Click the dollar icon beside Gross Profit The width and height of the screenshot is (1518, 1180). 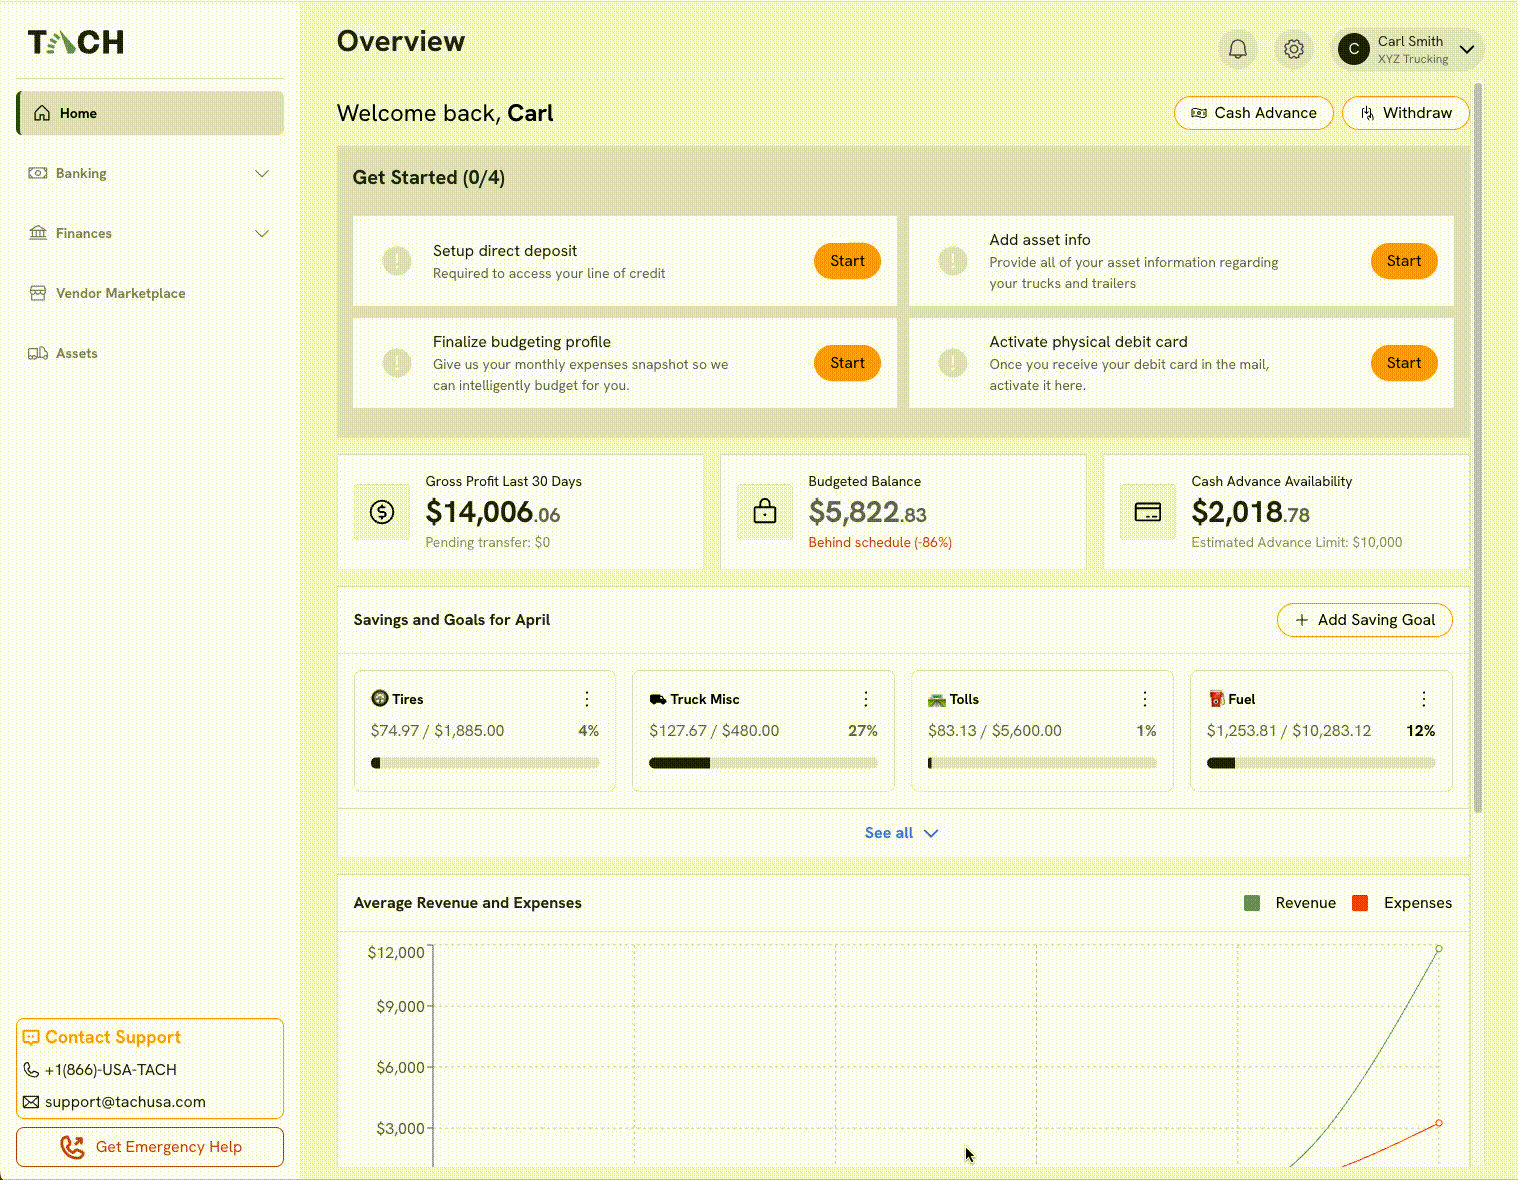click(382, 512)
